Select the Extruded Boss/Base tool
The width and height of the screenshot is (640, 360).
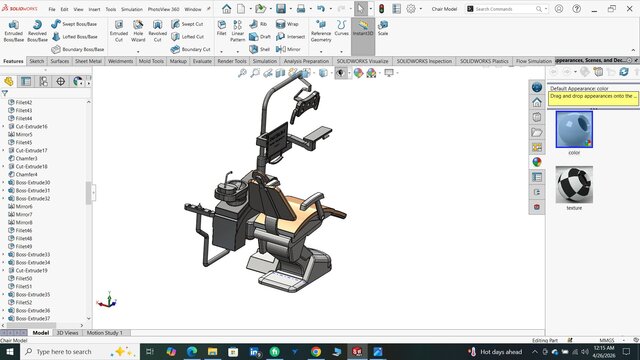point(13,31)
